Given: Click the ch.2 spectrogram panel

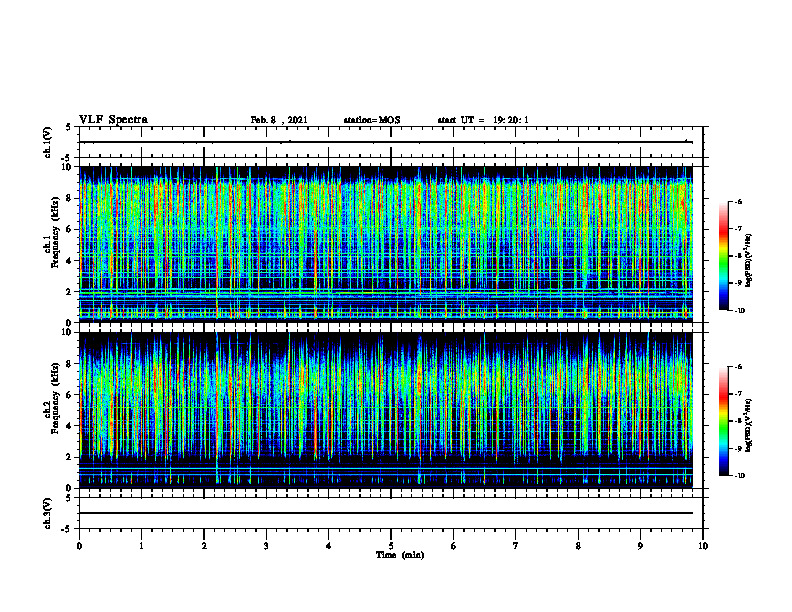Looking at the screenshot, I should tap(386, 410).
